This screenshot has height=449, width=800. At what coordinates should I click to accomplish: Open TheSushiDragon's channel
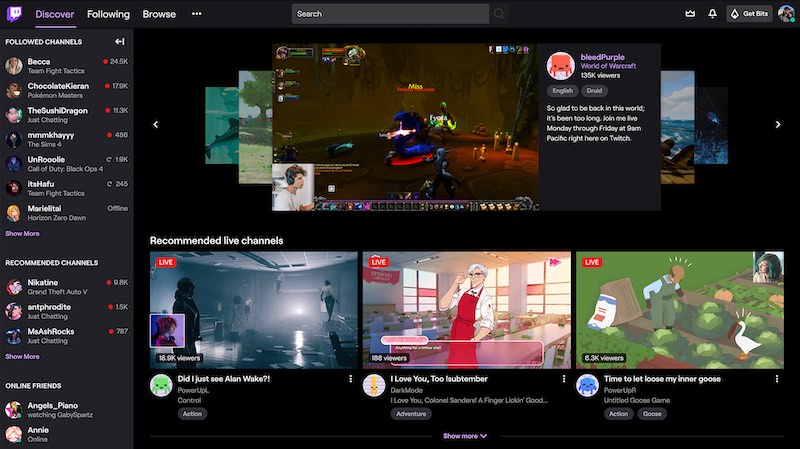66,115
